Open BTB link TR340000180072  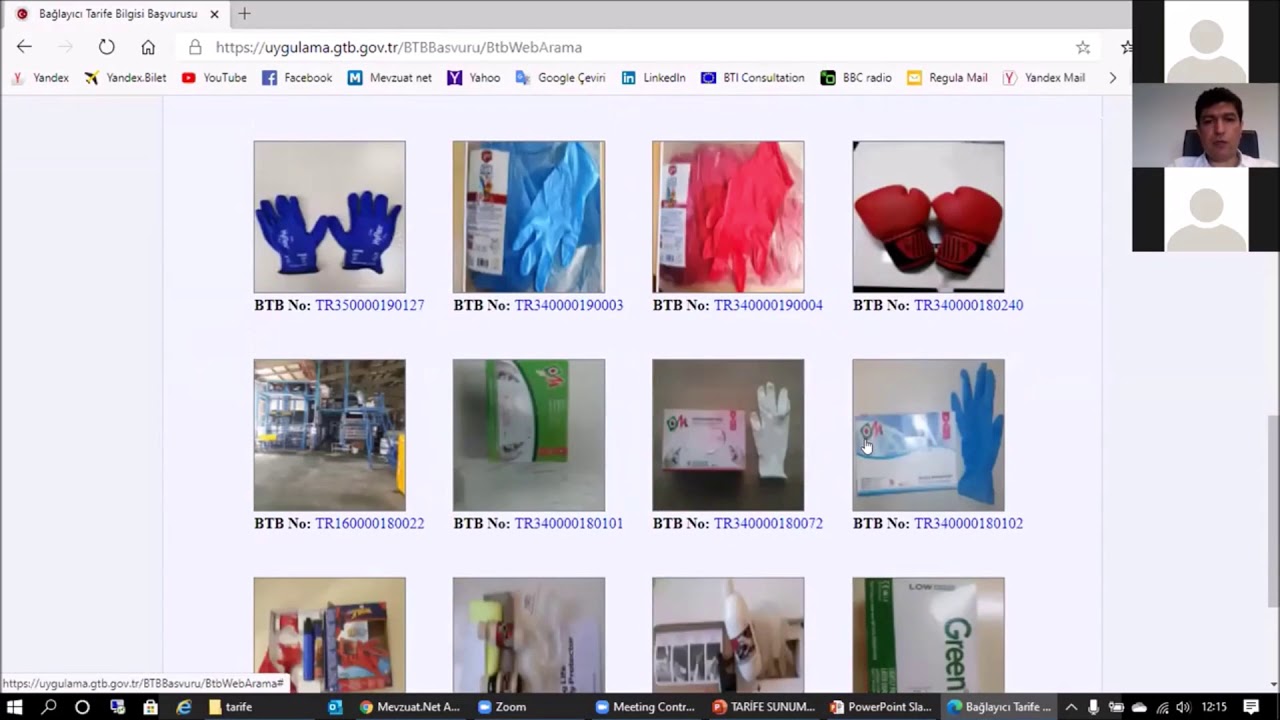coord(768,523)
